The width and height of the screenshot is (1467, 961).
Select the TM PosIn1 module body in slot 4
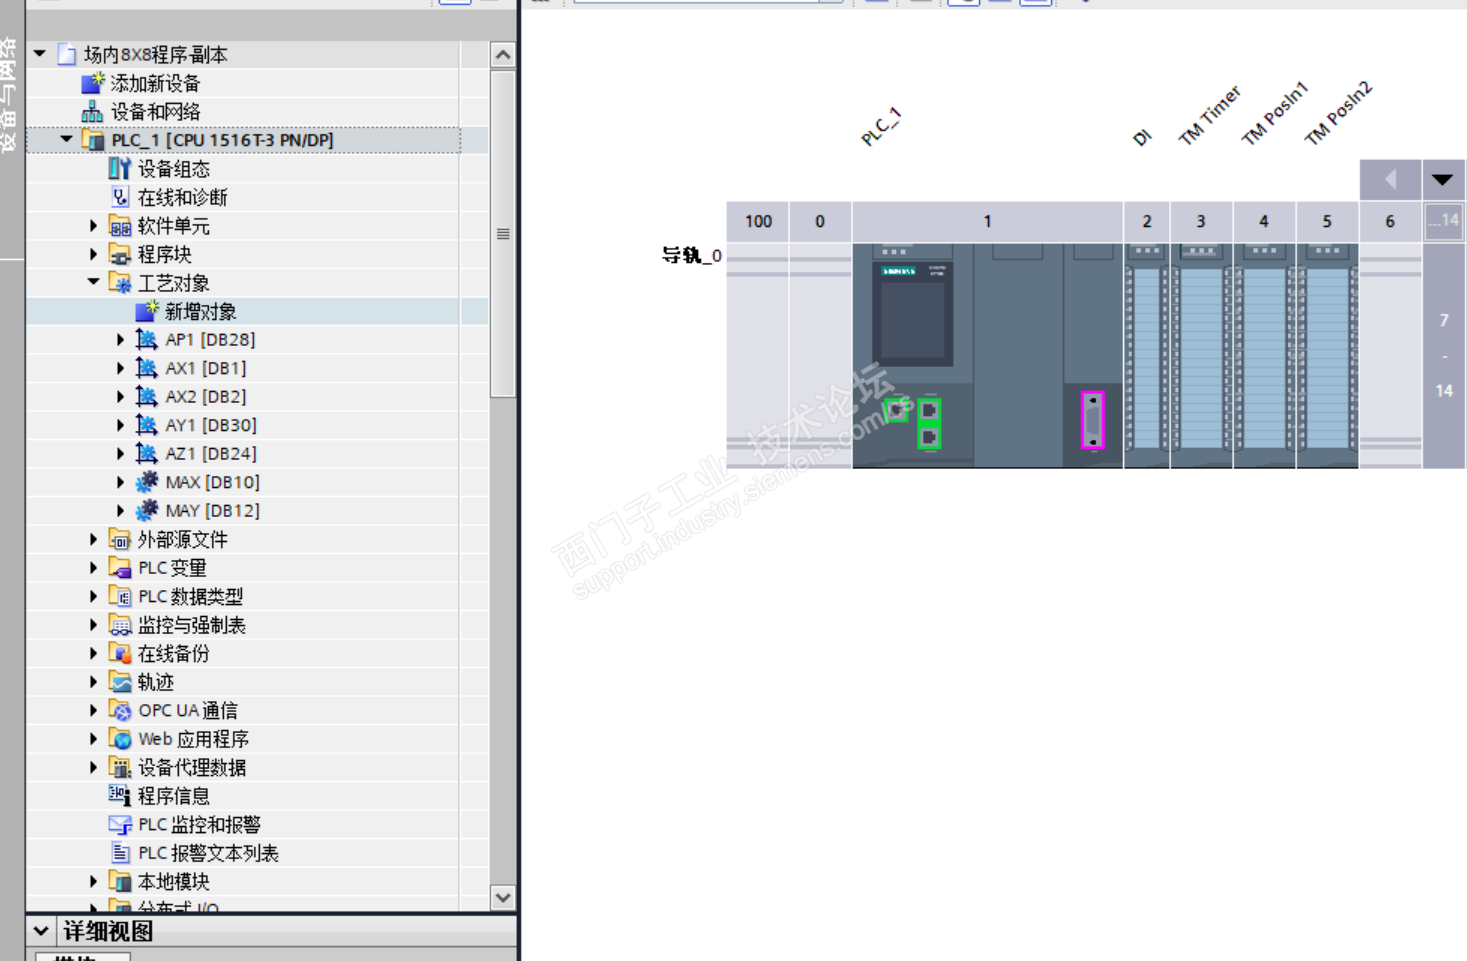coord(1264,355)
